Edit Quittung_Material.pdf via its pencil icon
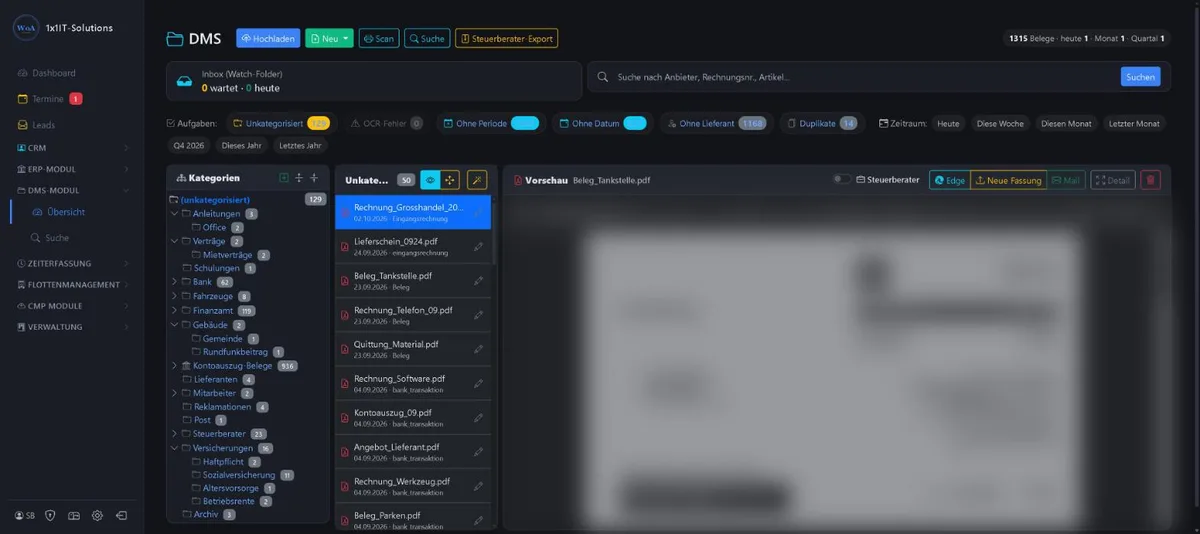 (x=478, y=349)
